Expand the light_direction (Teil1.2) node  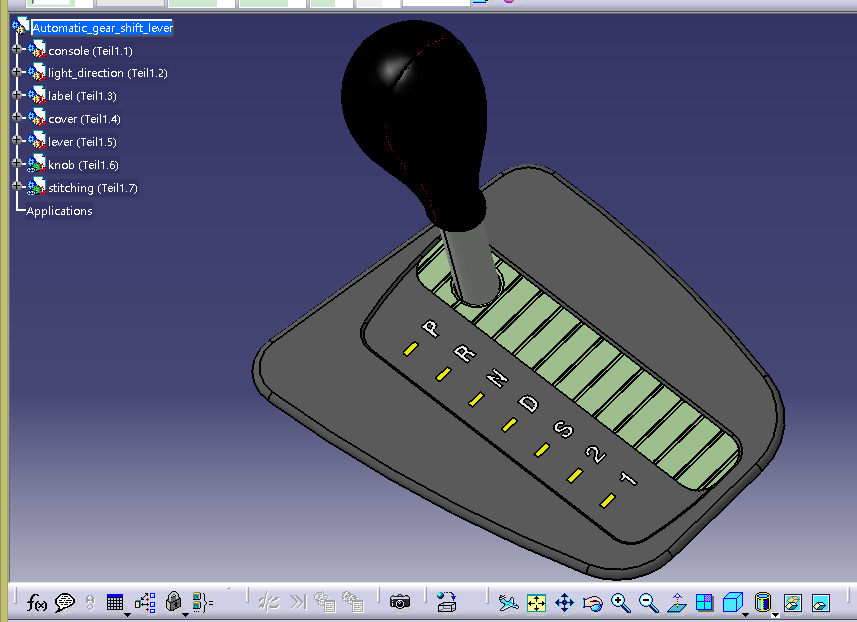point(16,72)
